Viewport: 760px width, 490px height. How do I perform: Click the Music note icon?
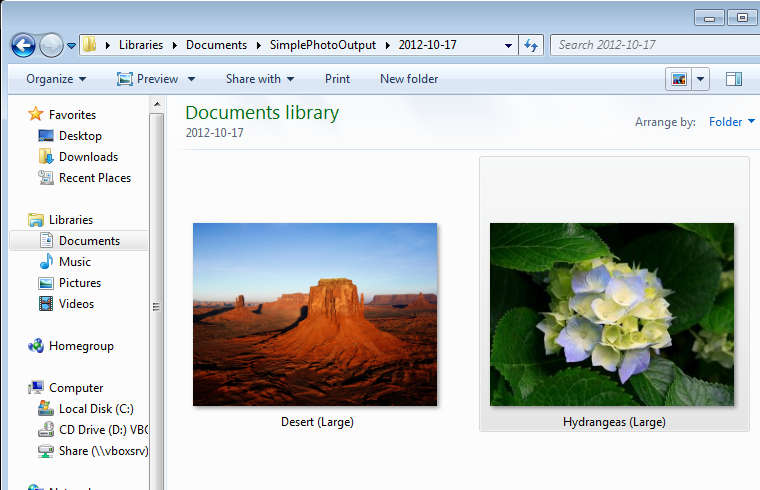coord(46,261)
